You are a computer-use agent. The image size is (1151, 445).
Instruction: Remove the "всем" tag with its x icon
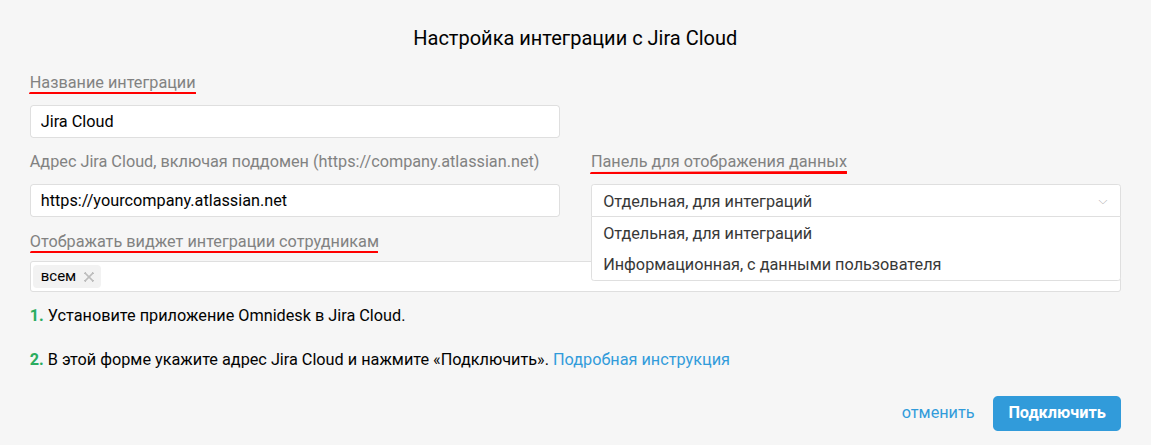tap(89, 277)
